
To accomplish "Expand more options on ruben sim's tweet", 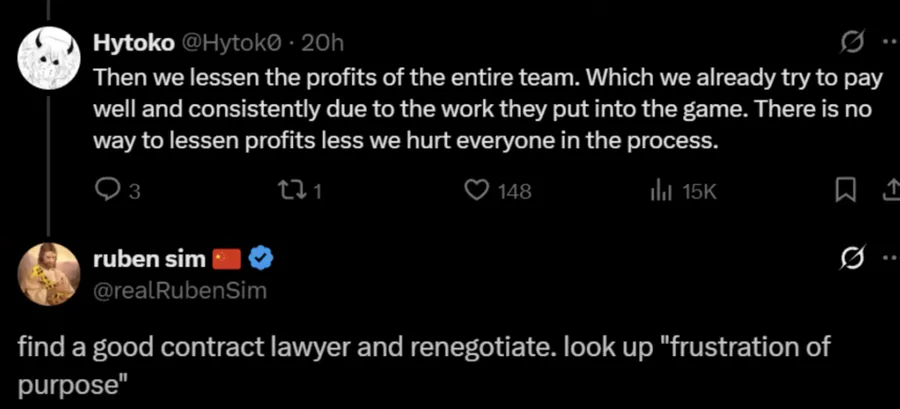I will [891, 259].
